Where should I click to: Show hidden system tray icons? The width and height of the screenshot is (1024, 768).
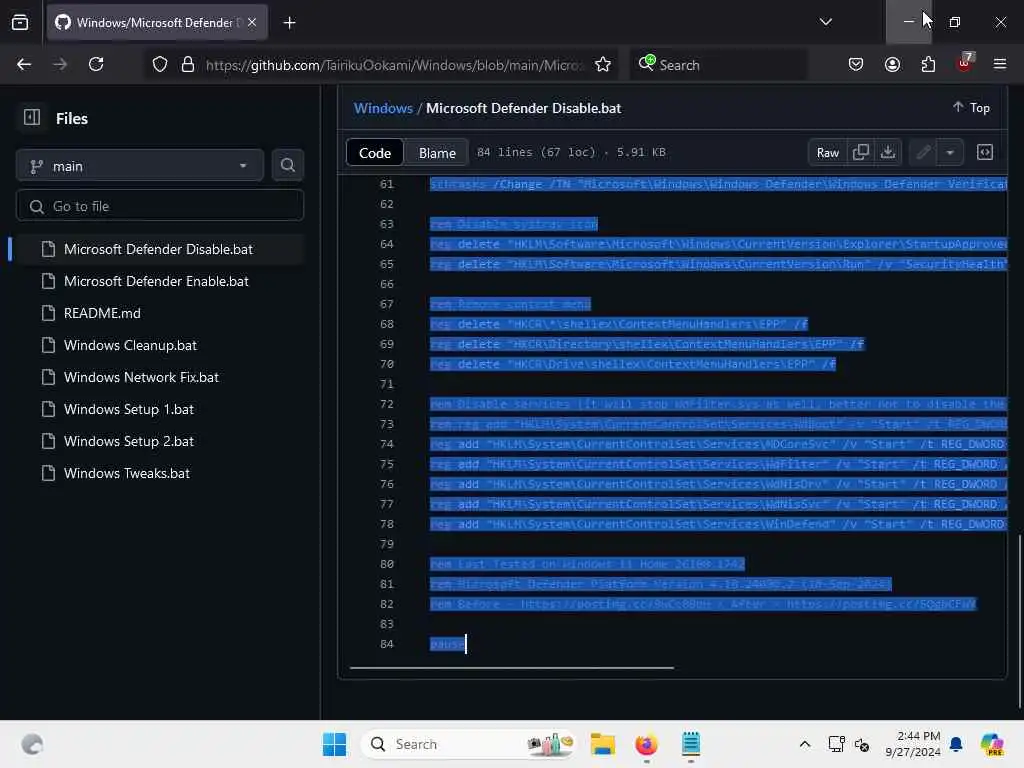805,744
